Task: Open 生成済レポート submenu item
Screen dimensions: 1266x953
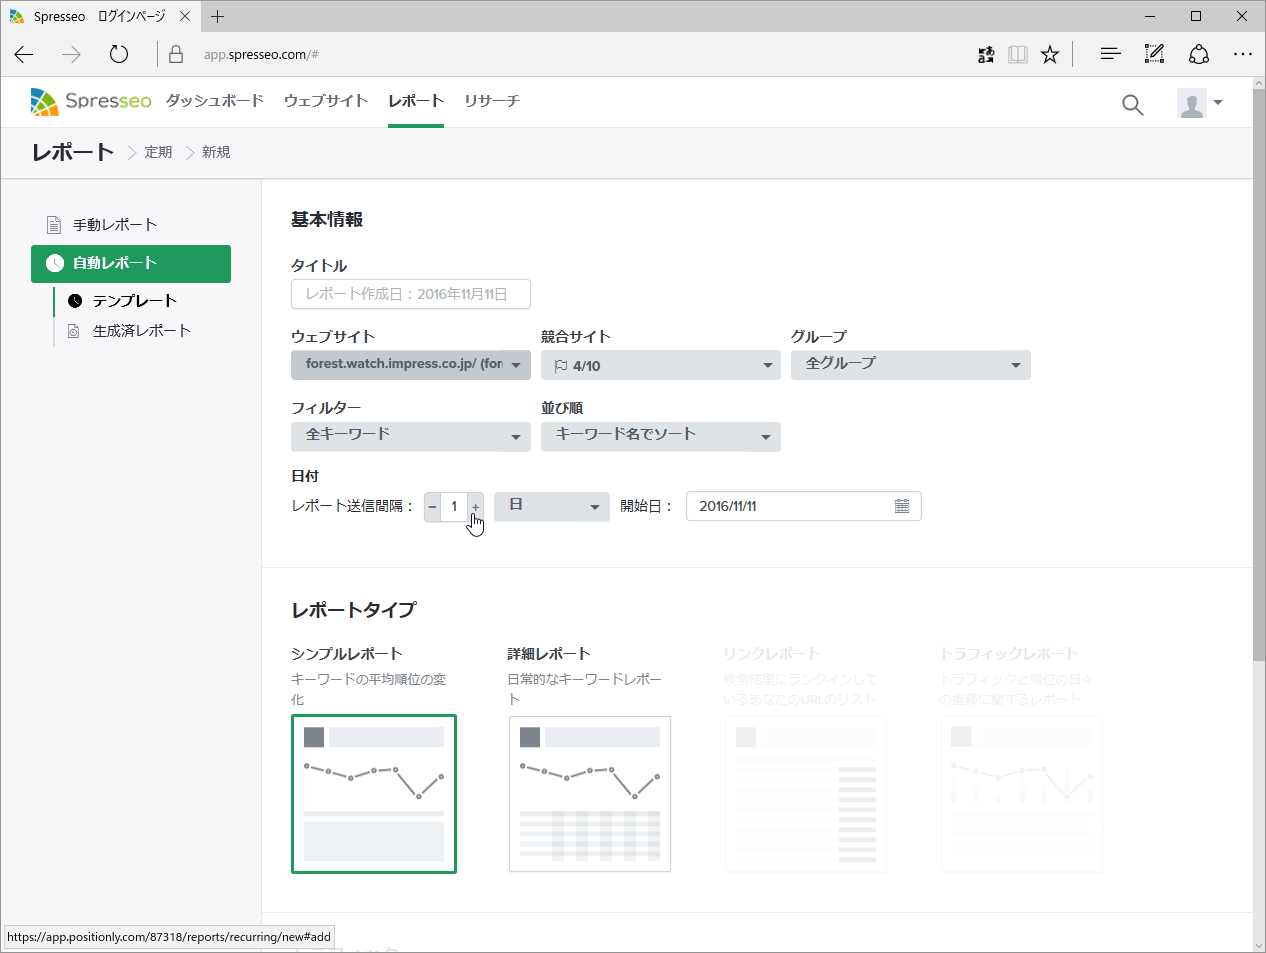Action: tap(142, 331)
